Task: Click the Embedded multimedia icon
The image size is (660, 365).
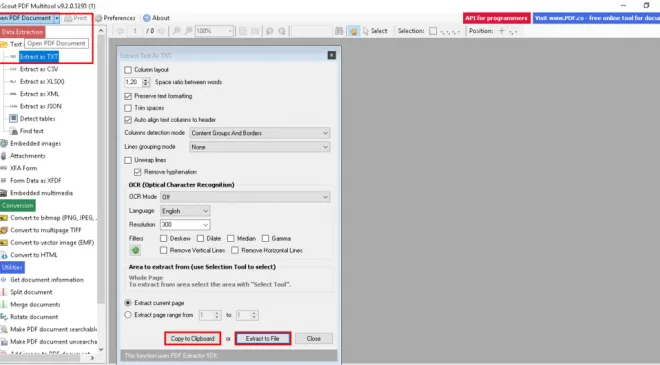Action: pos(4,193)
